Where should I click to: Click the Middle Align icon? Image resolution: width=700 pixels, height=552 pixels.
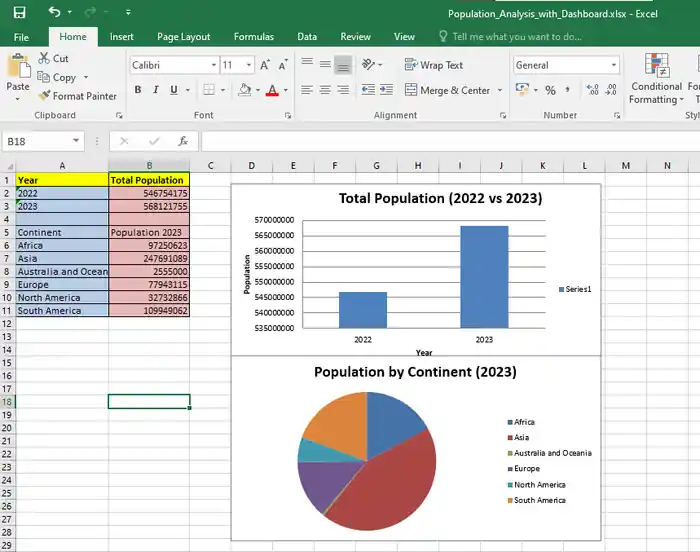click(x=325, y=65)
